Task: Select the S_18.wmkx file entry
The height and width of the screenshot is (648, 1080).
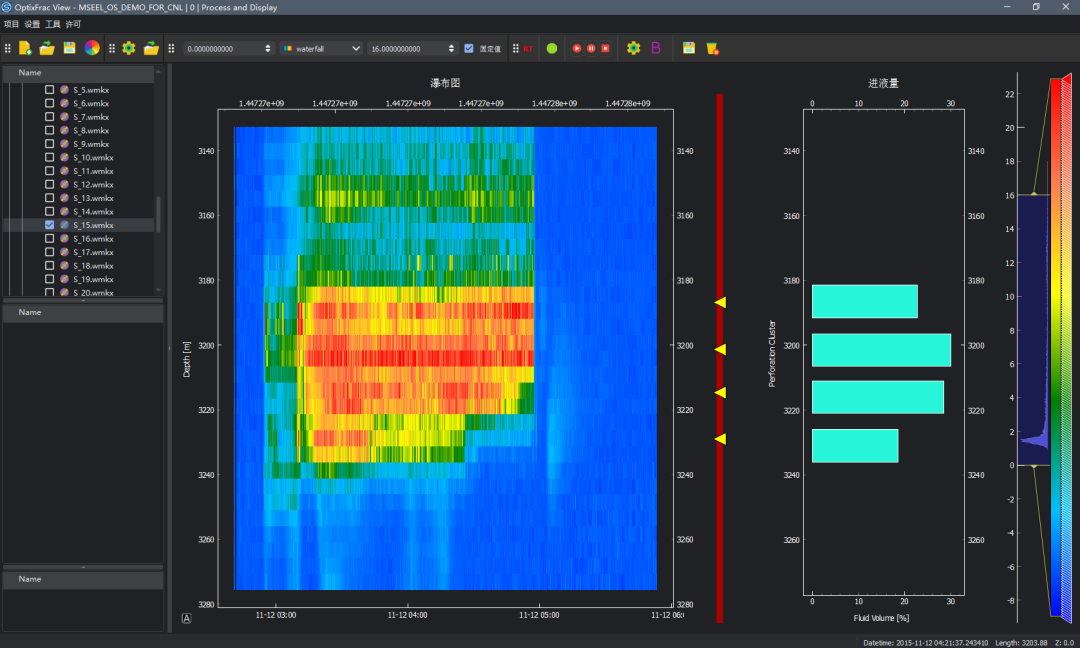Action: click(x=93, y=266)
